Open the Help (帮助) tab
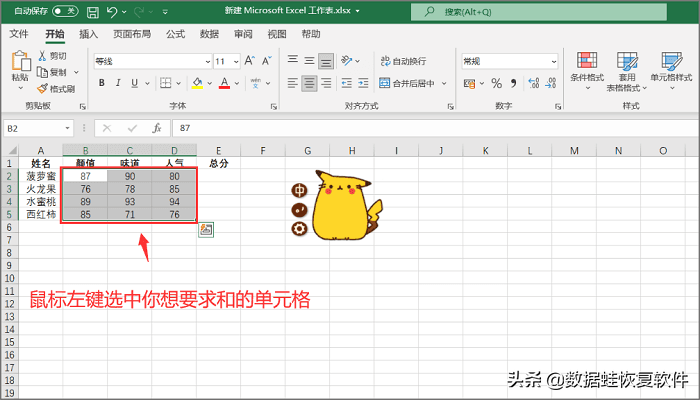This screenshot has height=400, width=700. [311, 34]
